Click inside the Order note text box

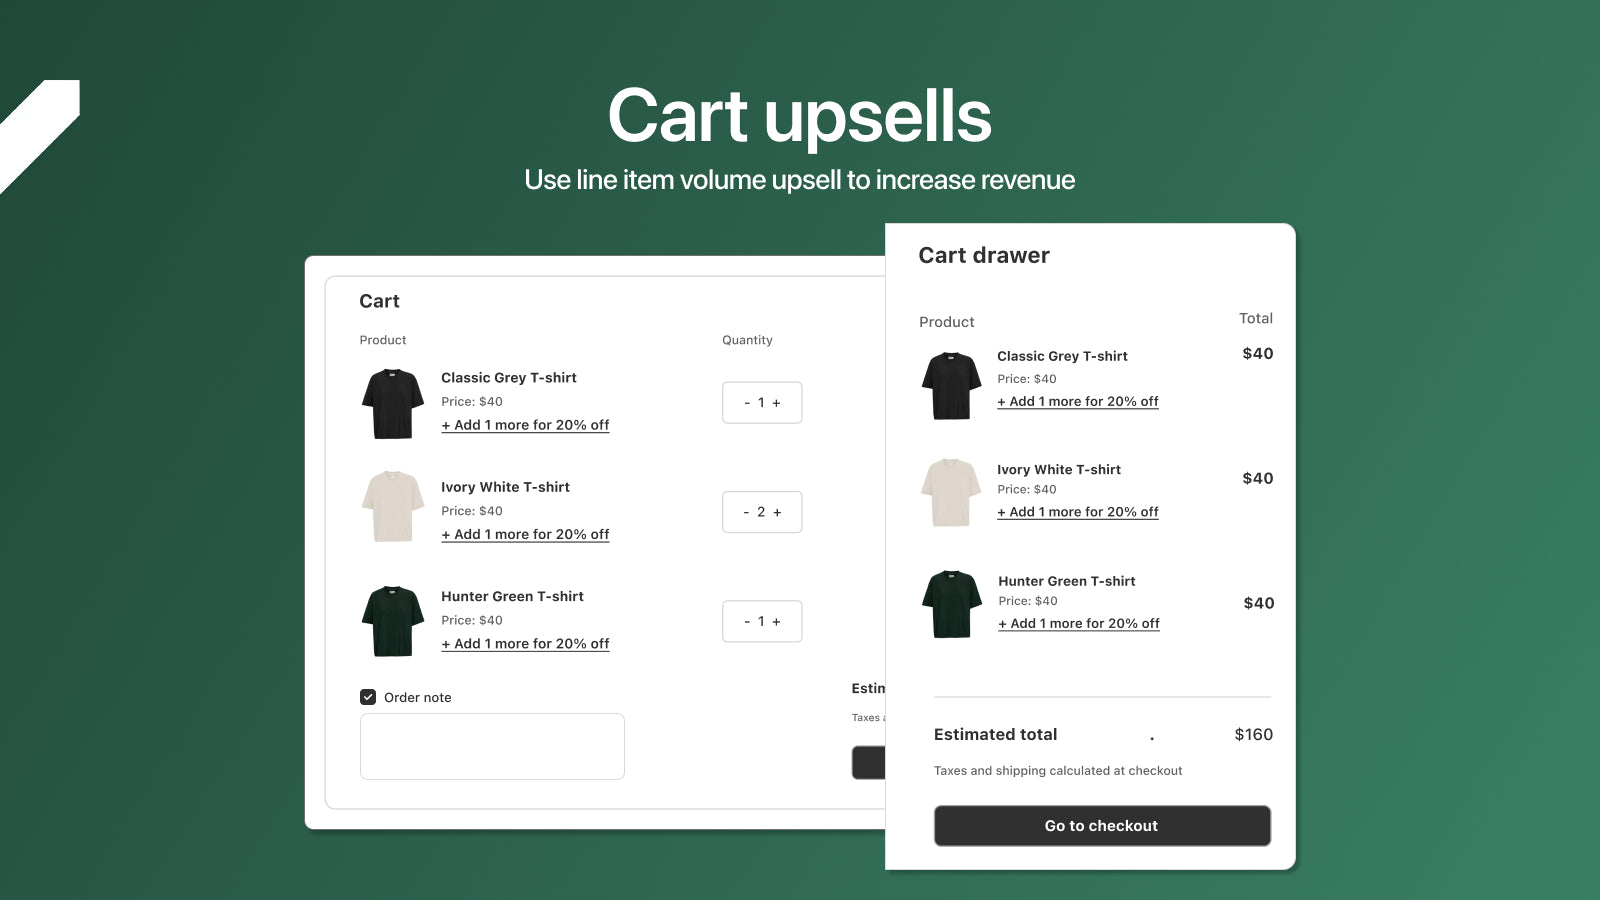click(x=491, y=746)
